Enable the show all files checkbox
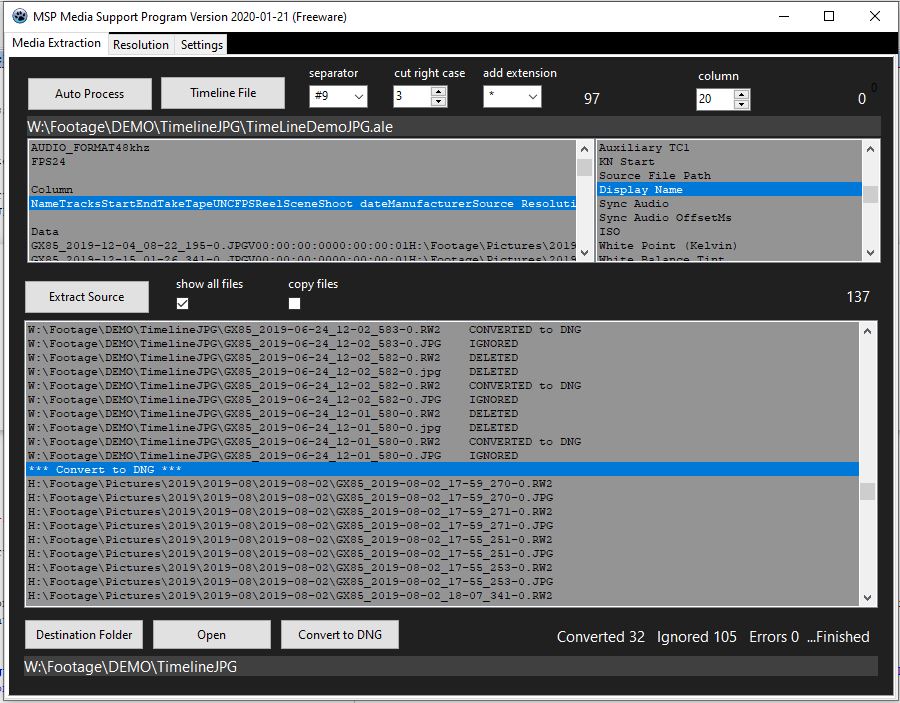 point(183,303)
